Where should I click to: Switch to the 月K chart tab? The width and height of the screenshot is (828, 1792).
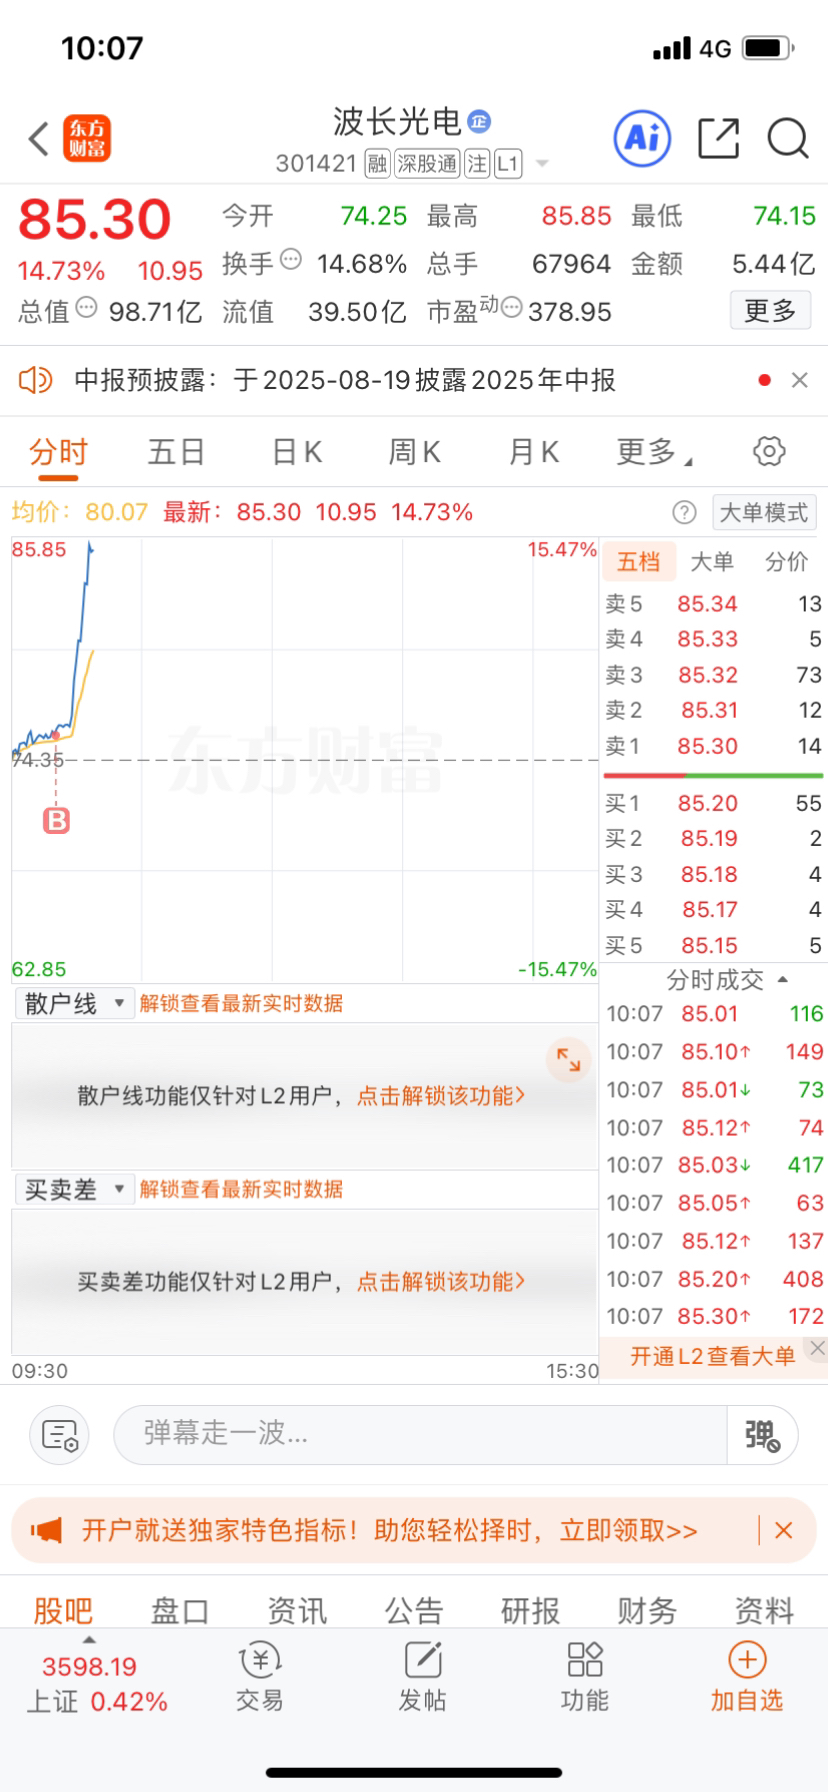point(535,452)
